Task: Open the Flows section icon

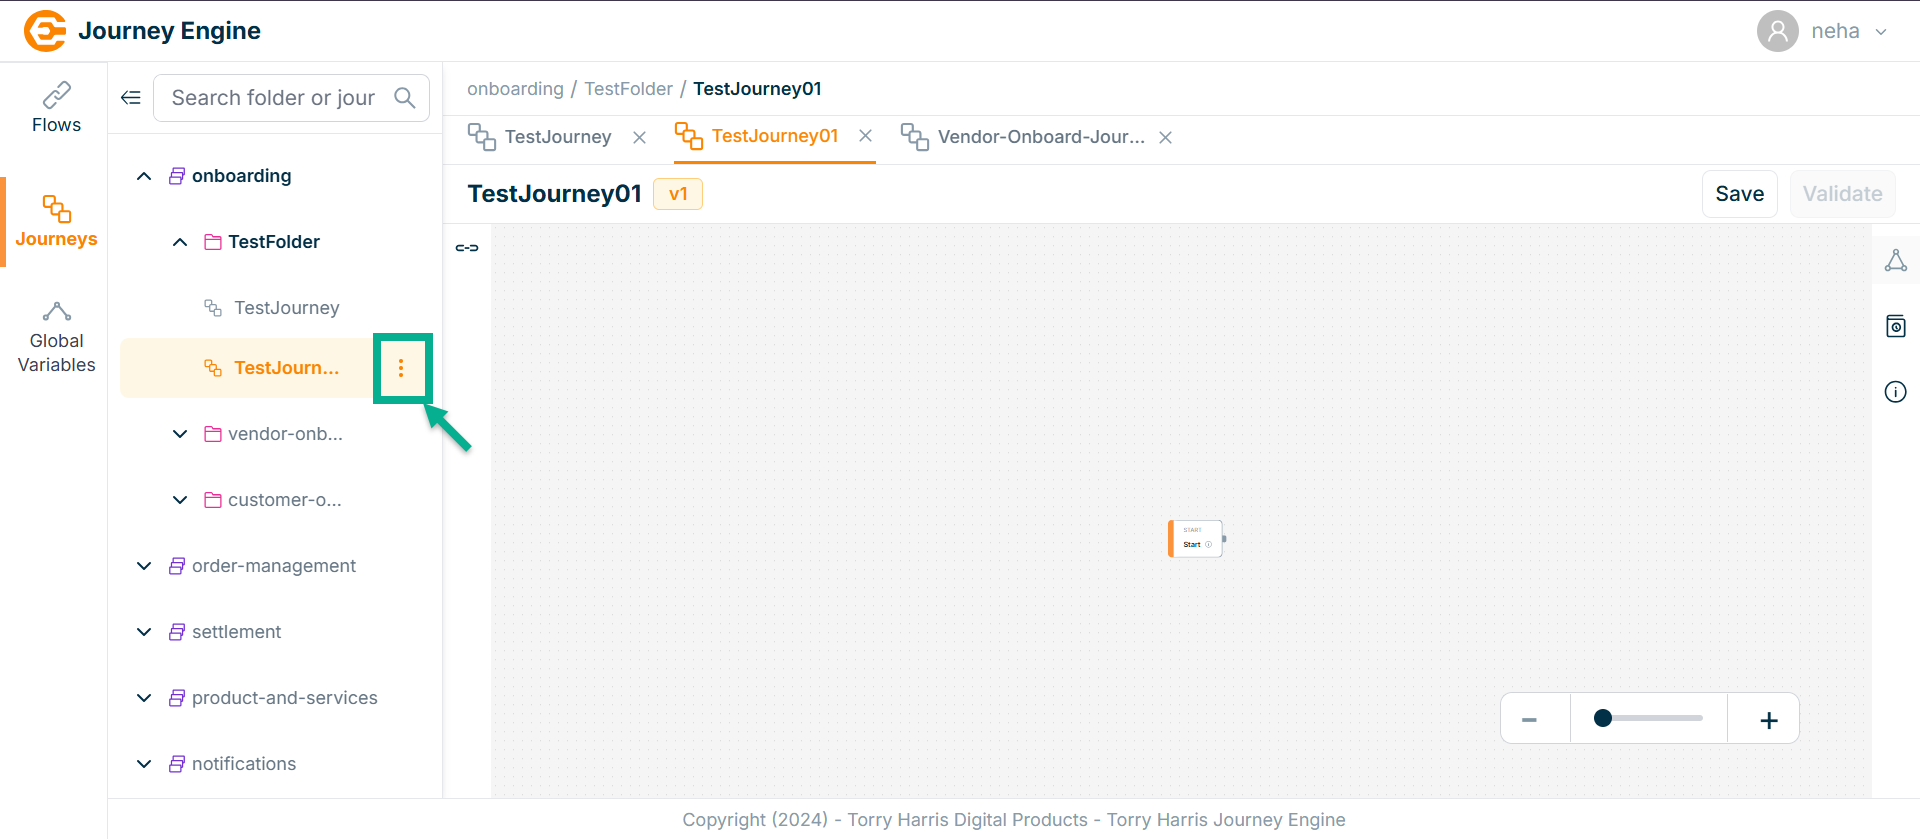Action: coord(56,96)
